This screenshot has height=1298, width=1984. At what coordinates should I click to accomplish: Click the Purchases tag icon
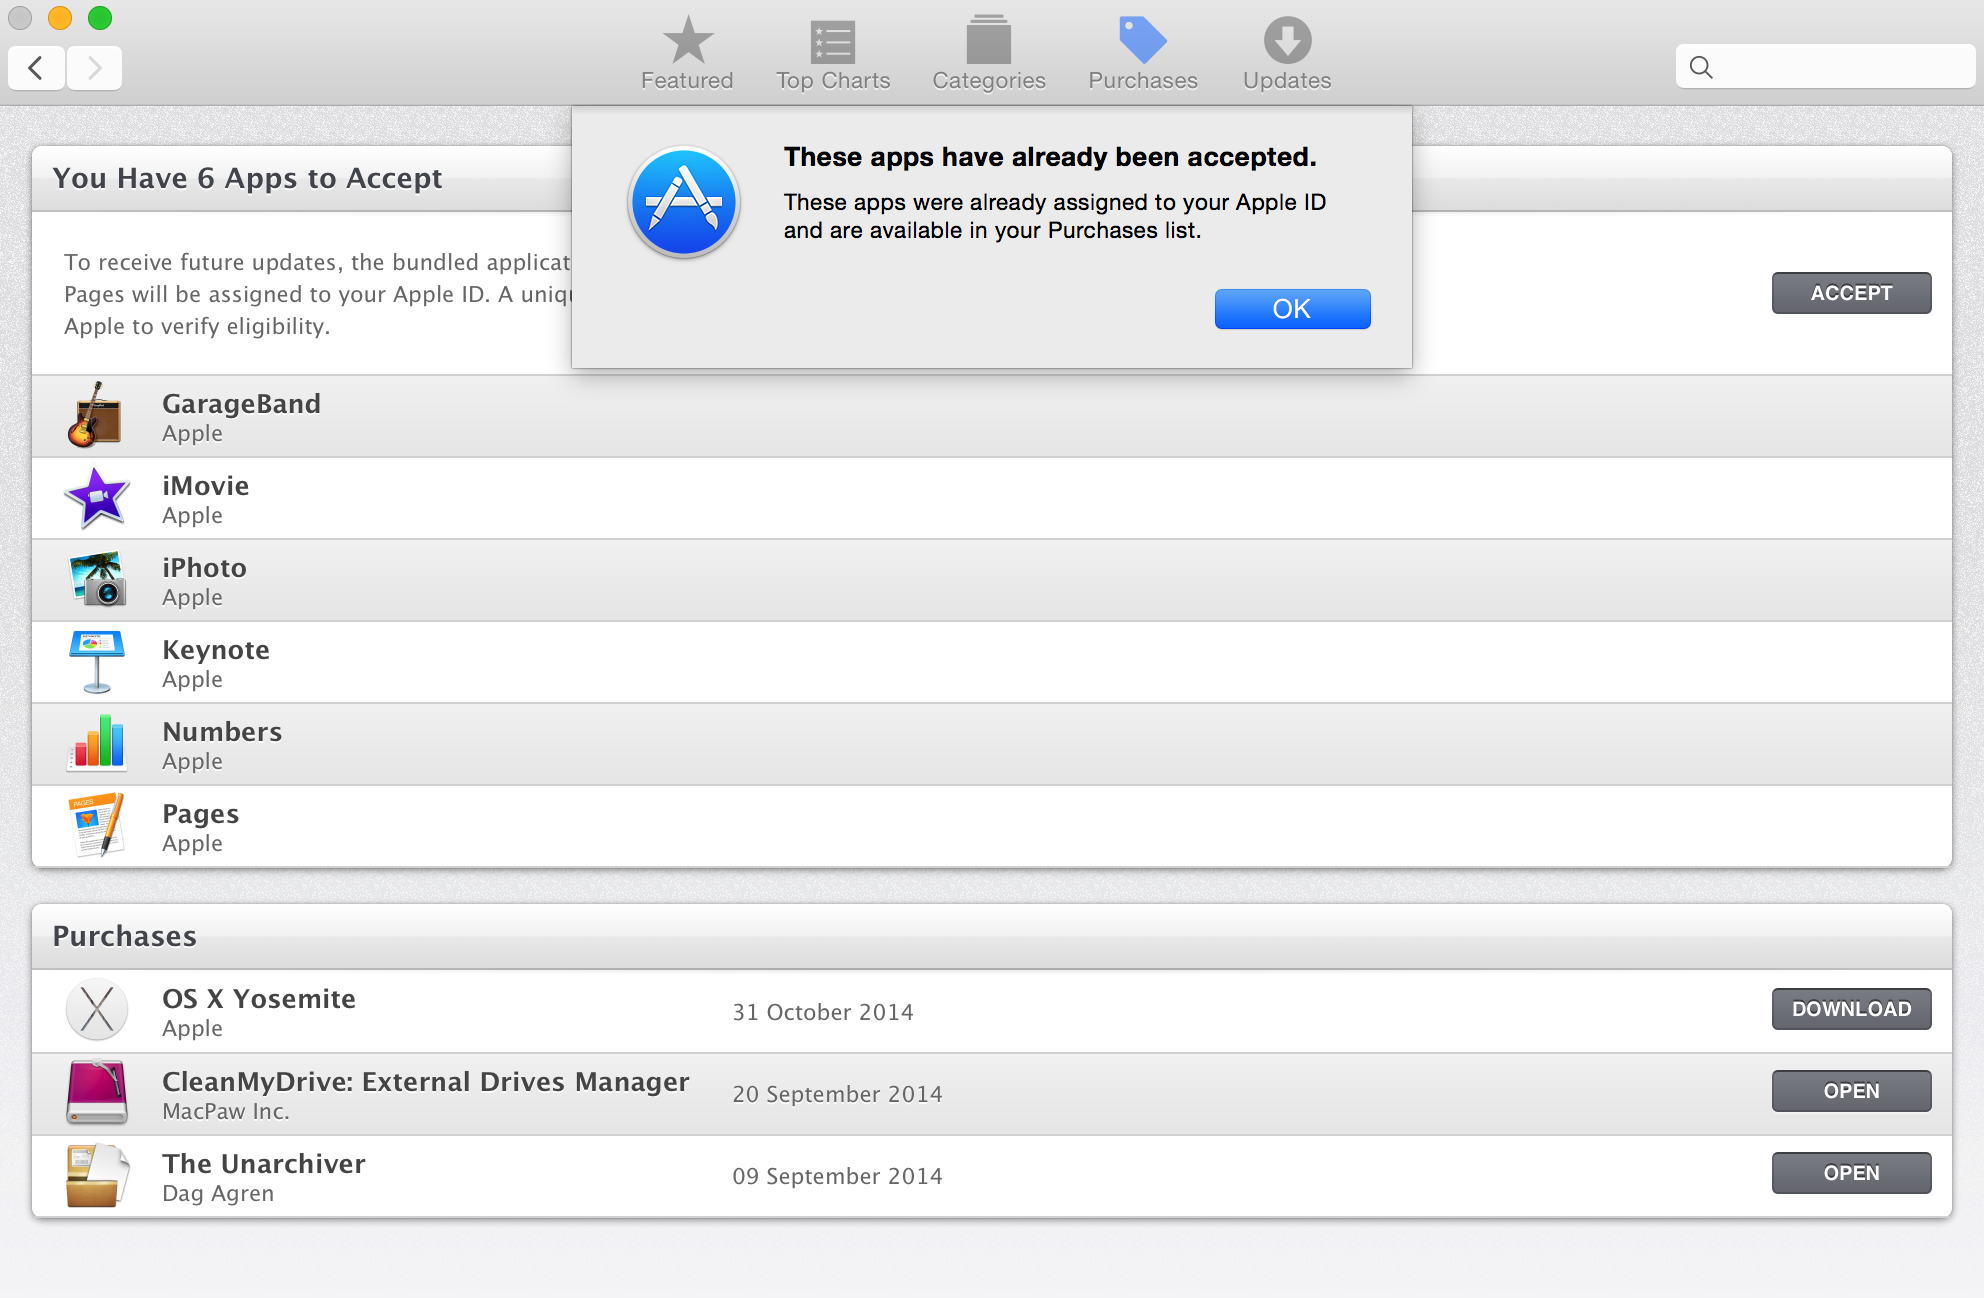(1142, 42)
